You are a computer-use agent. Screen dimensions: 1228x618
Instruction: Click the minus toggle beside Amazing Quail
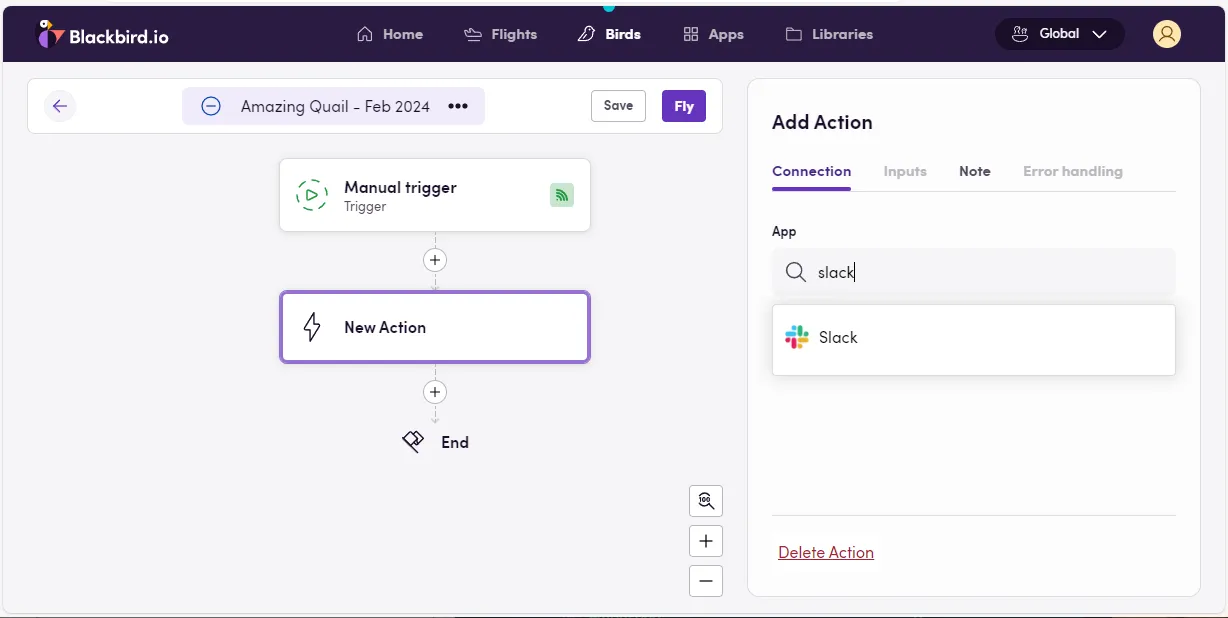coord(210,105)
